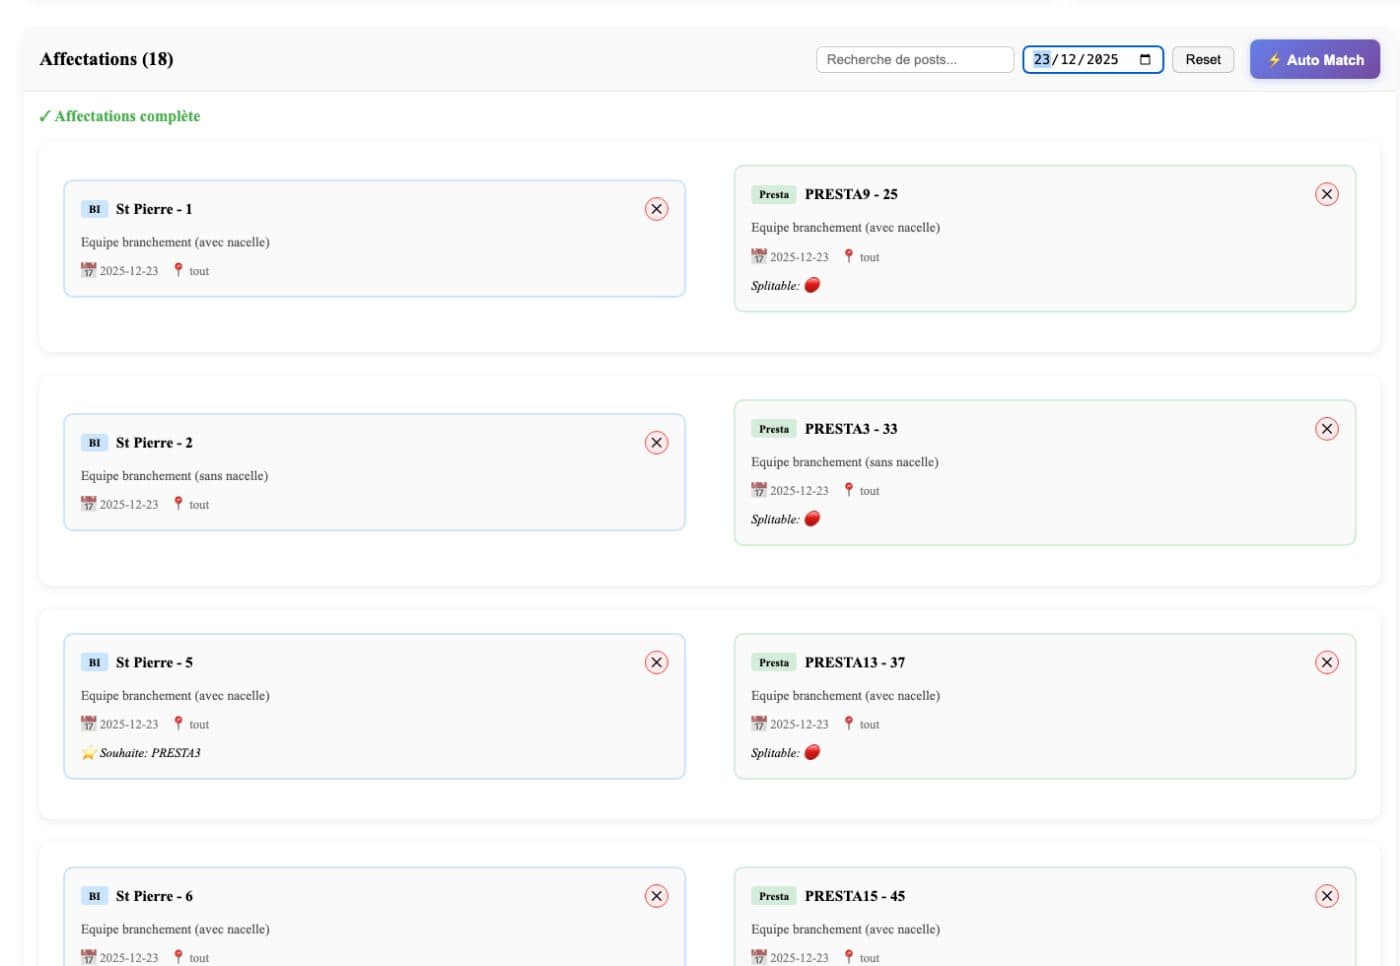Click the location pin on PRESTA13 - 37 card
Viewport: 1400px width, 966px height.
coord(848,724)
